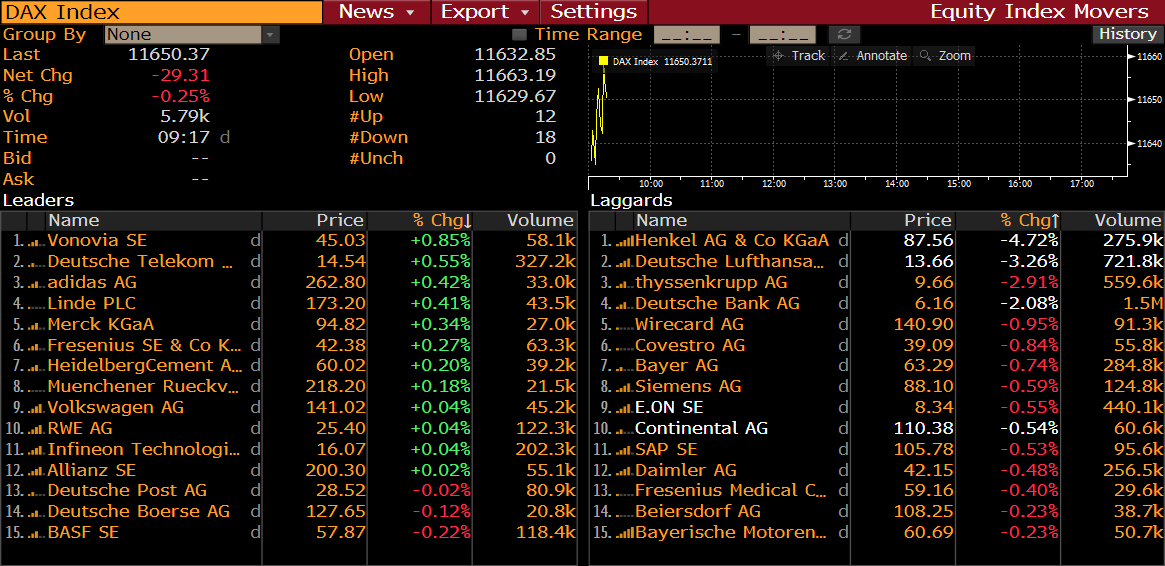1165x566 pixels.
Task: Click the mini bar icon beside Henkel AG
Action: coord(625,241)
